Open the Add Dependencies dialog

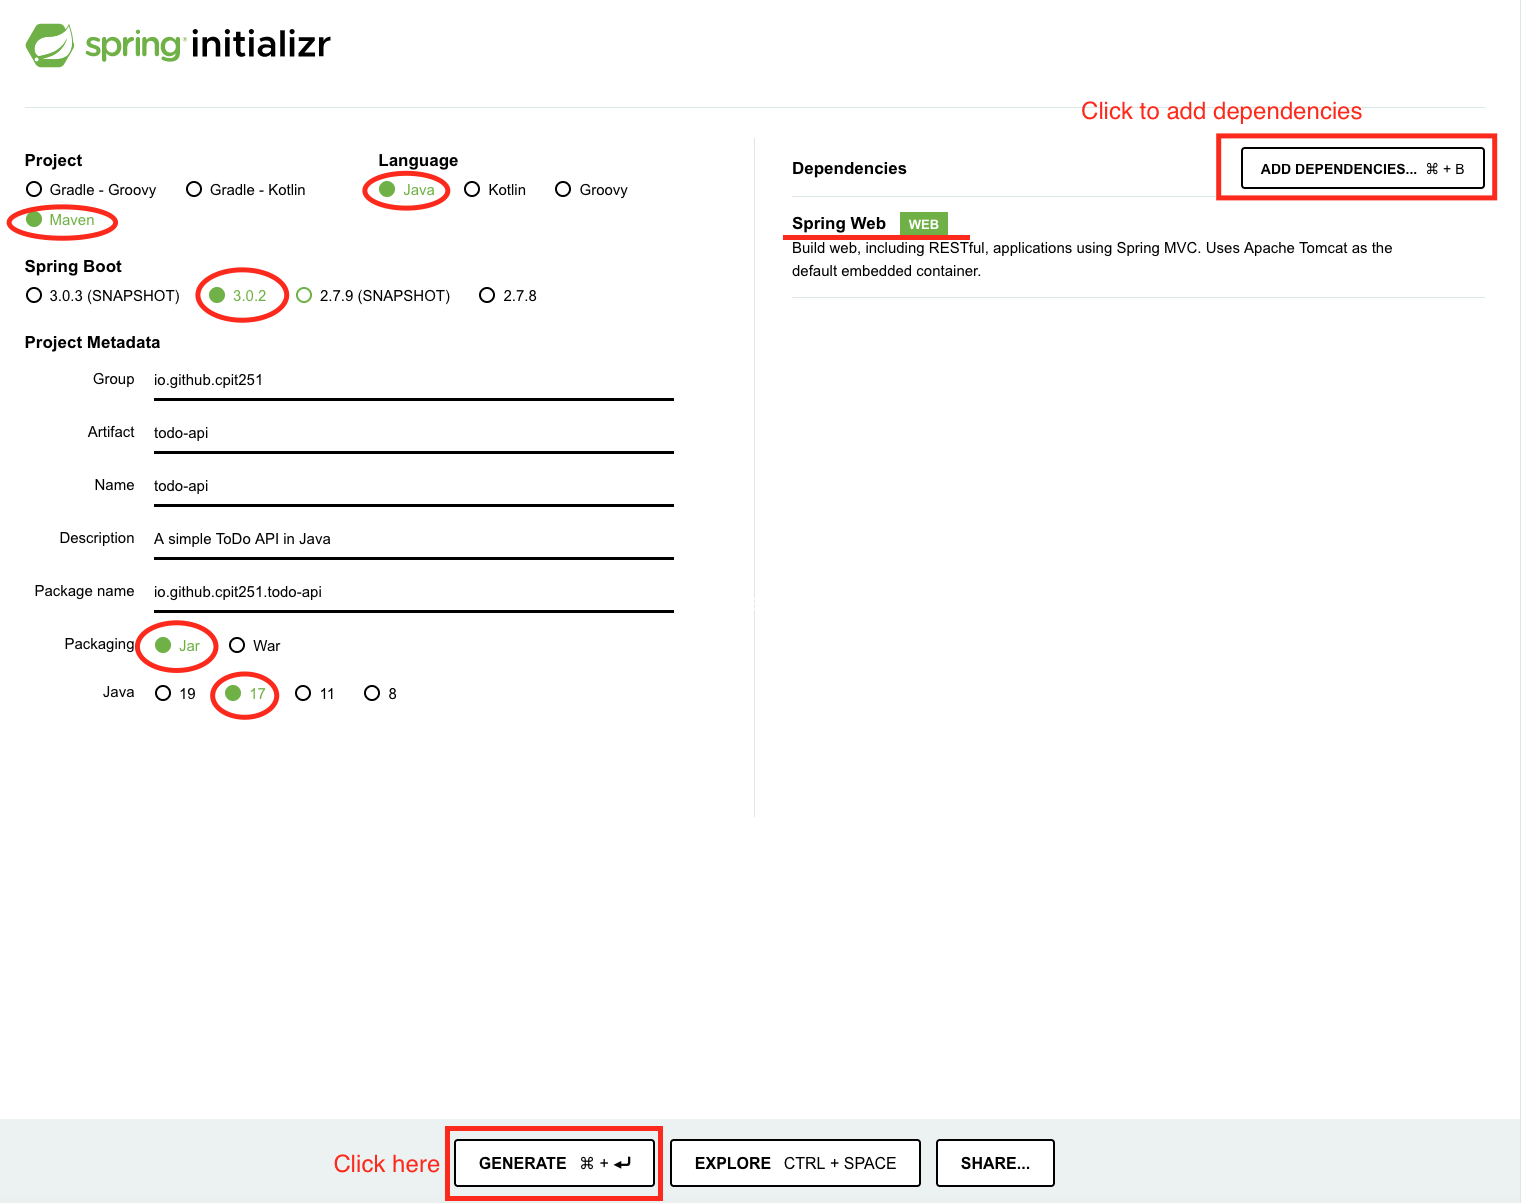pos(1363,169)
